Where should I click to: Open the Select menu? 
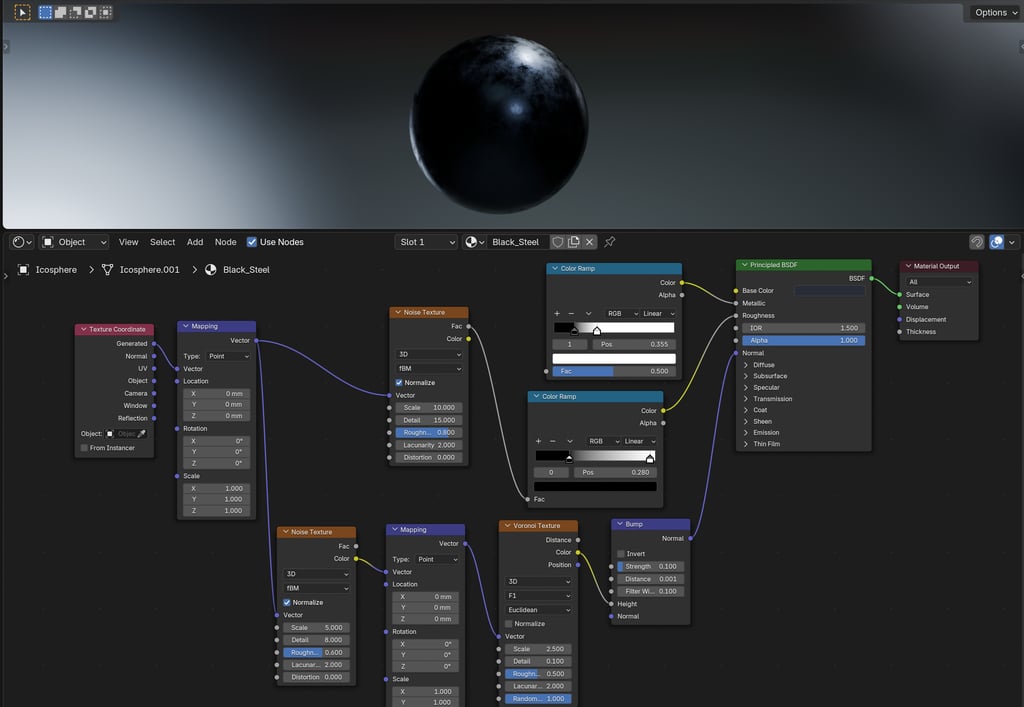tap(163, 242)
